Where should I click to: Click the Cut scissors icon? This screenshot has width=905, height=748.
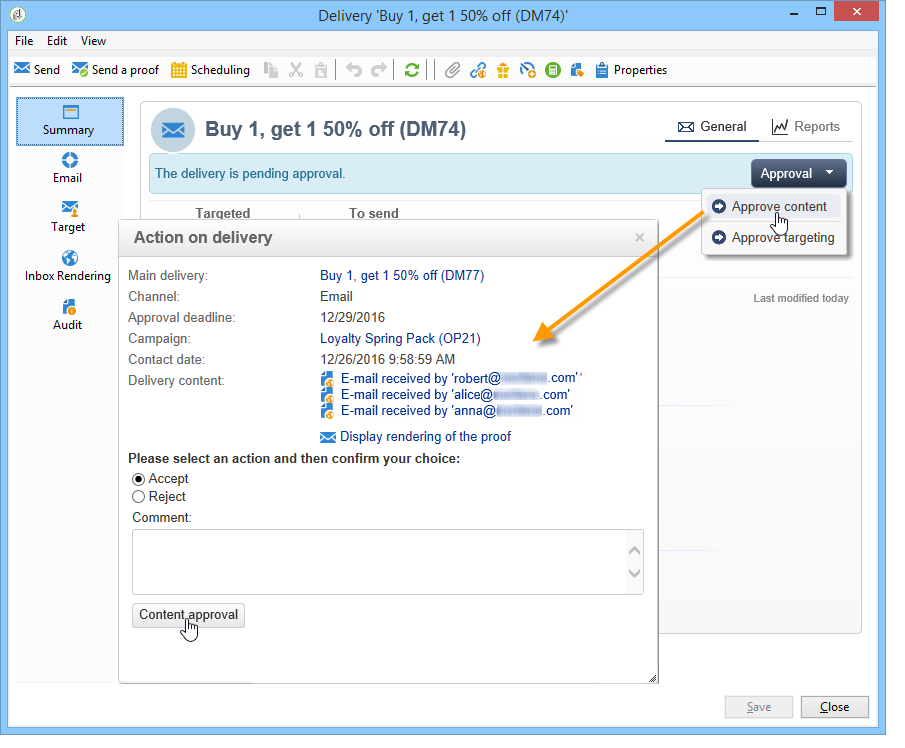(296, 70)
